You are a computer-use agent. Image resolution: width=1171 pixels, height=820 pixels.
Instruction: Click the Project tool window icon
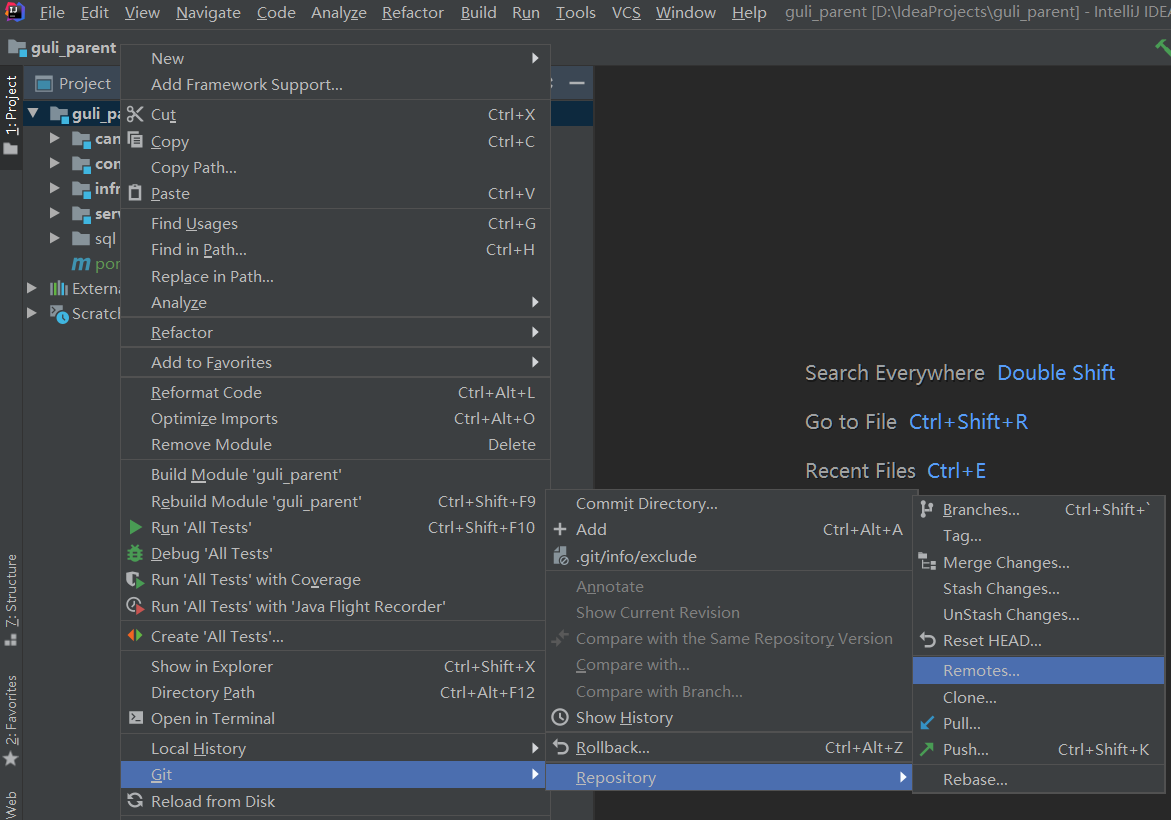[44, 84]
